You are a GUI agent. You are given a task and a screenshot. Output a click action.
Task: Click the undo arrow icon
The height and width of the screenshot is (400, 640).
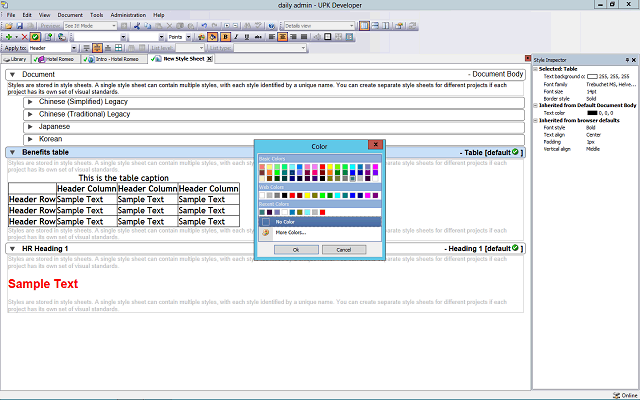205,26
